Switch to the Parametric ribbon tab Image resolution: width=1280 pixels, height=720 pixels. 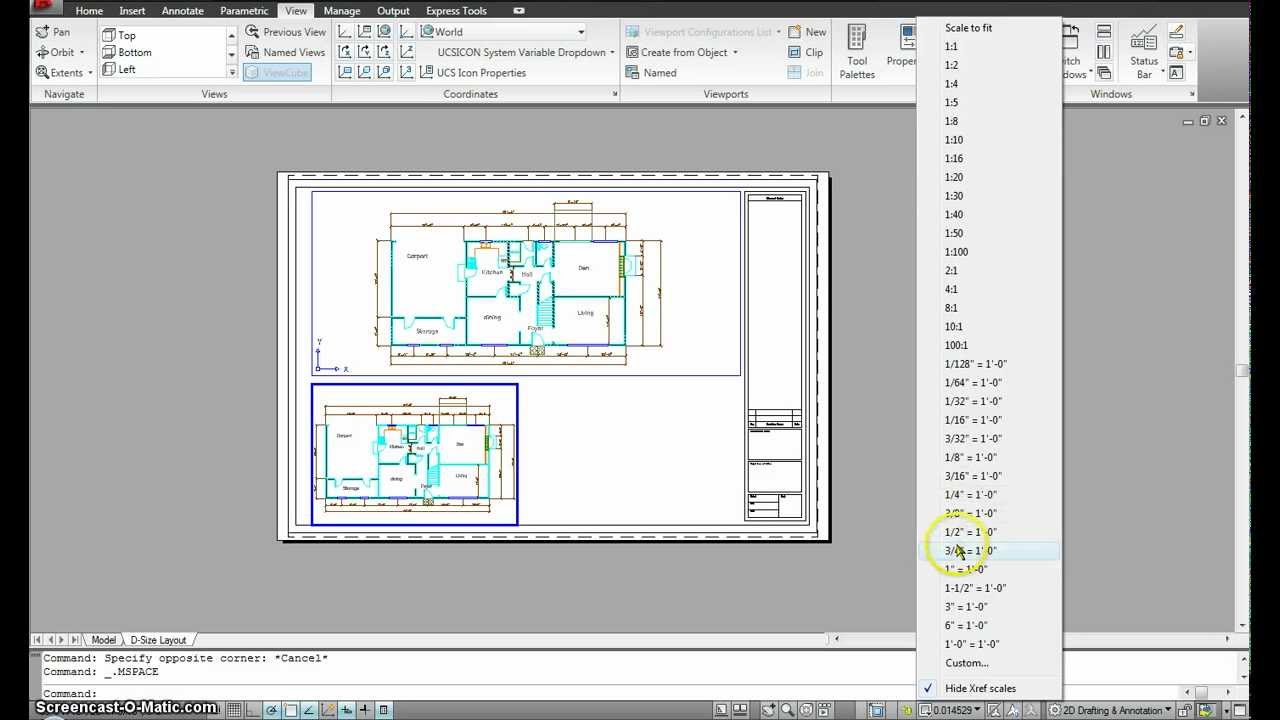(x=244, y=11)
